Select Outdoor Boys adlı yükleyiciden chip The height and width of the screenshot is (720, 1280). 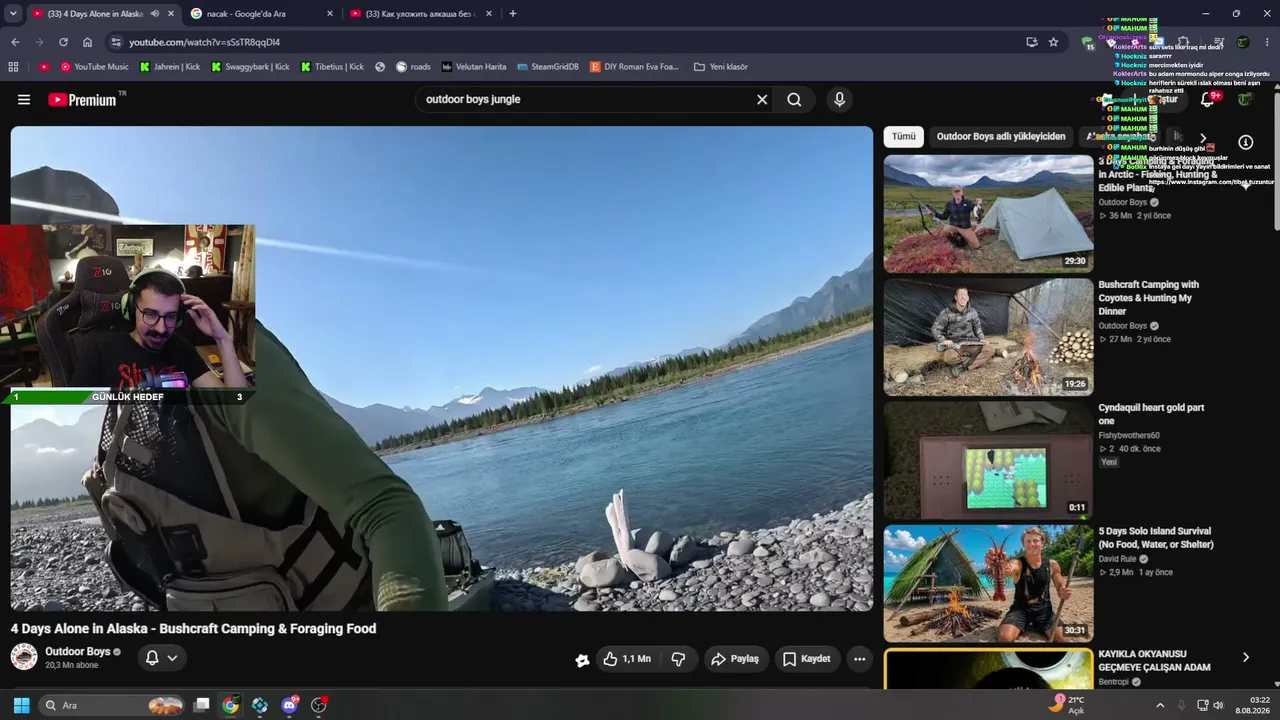click(1001, 136)
